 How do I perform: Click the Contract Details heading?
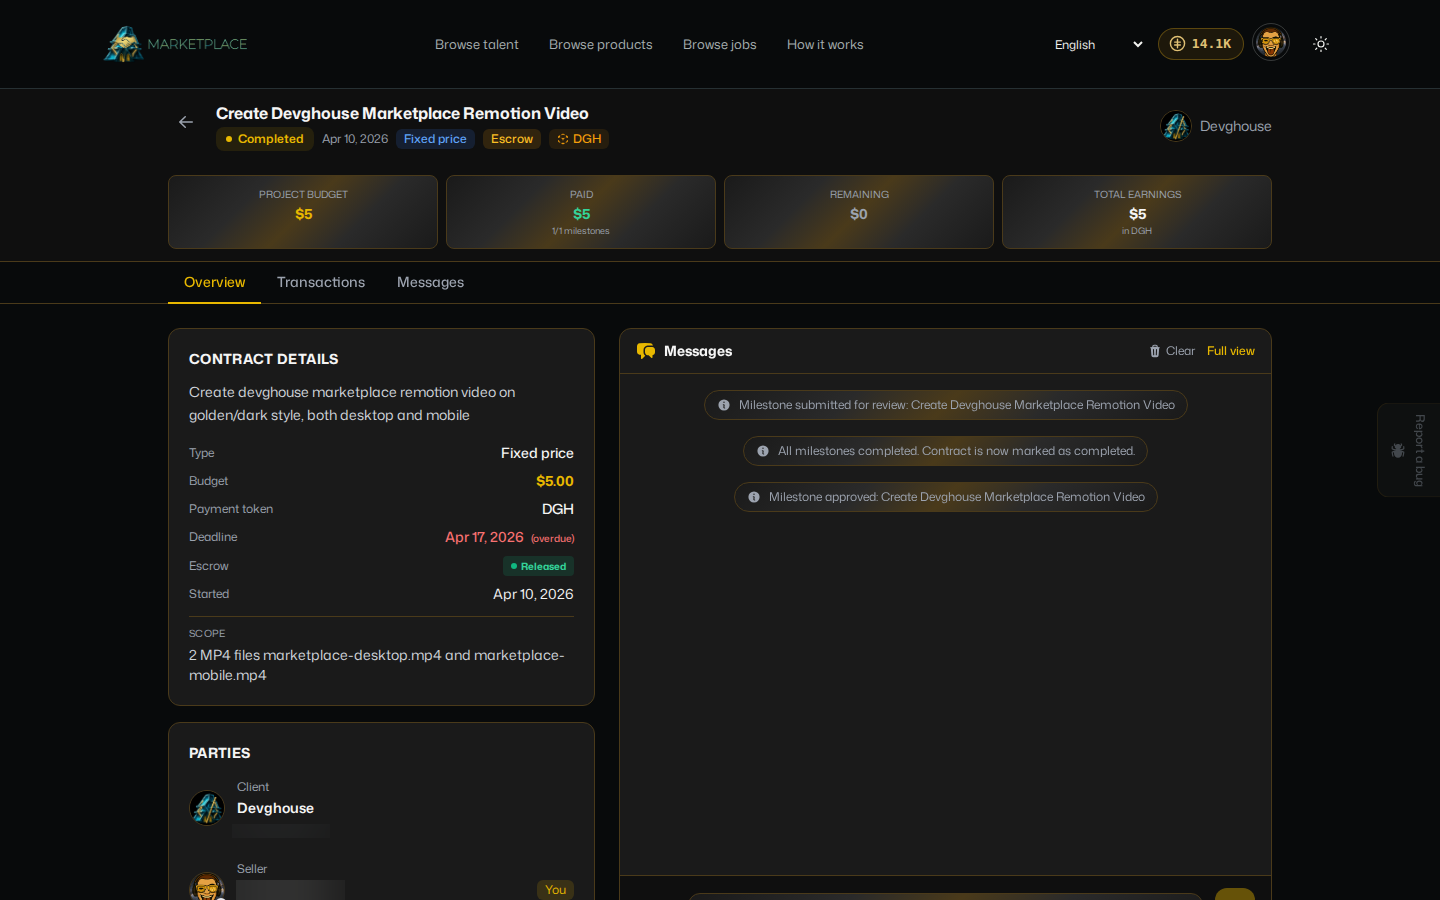pos(264,359)
